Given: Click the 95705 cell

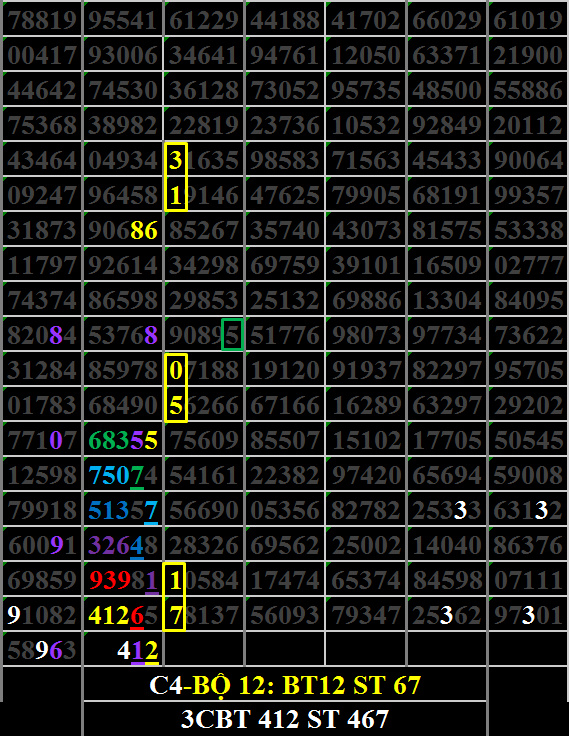Looking at the screenshot, I should (x=528, y=369).
